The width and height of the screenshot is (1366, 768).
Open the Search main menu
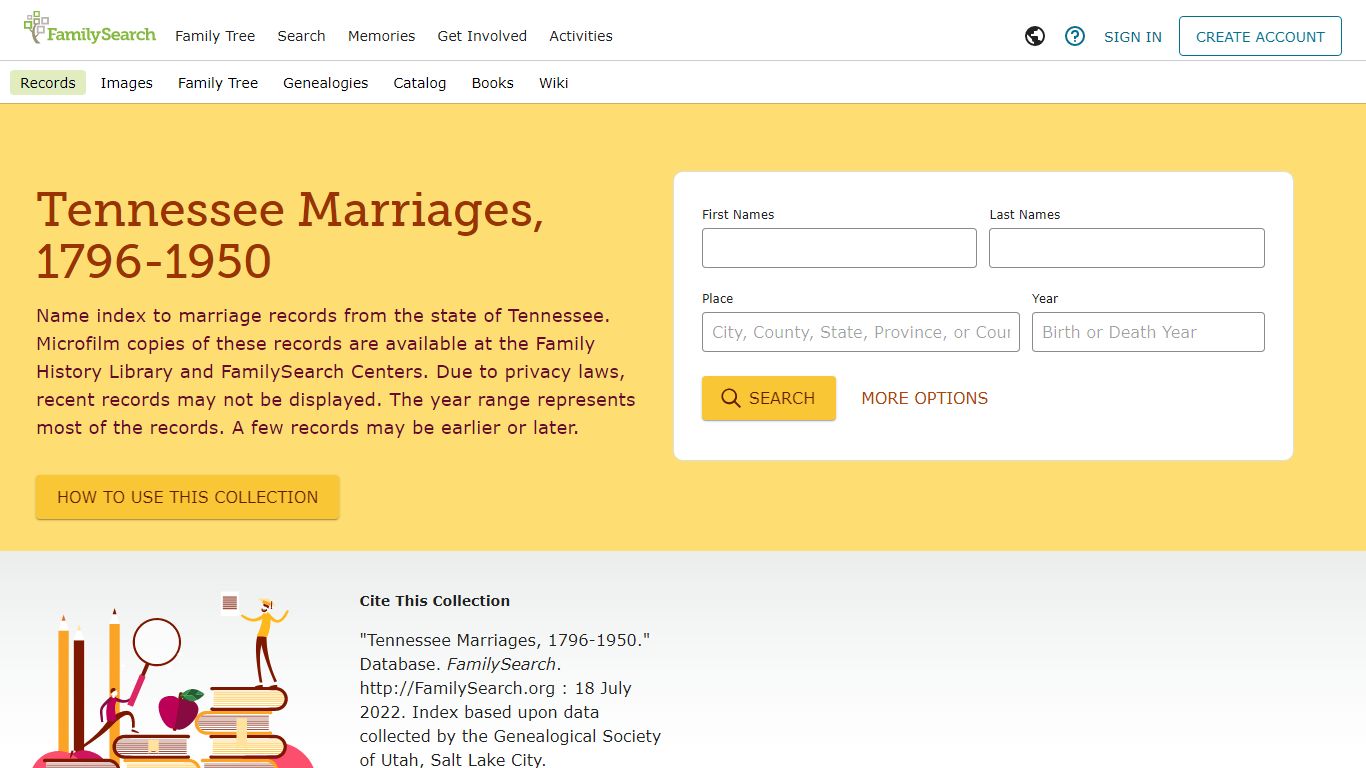click(x=301, y=36)
